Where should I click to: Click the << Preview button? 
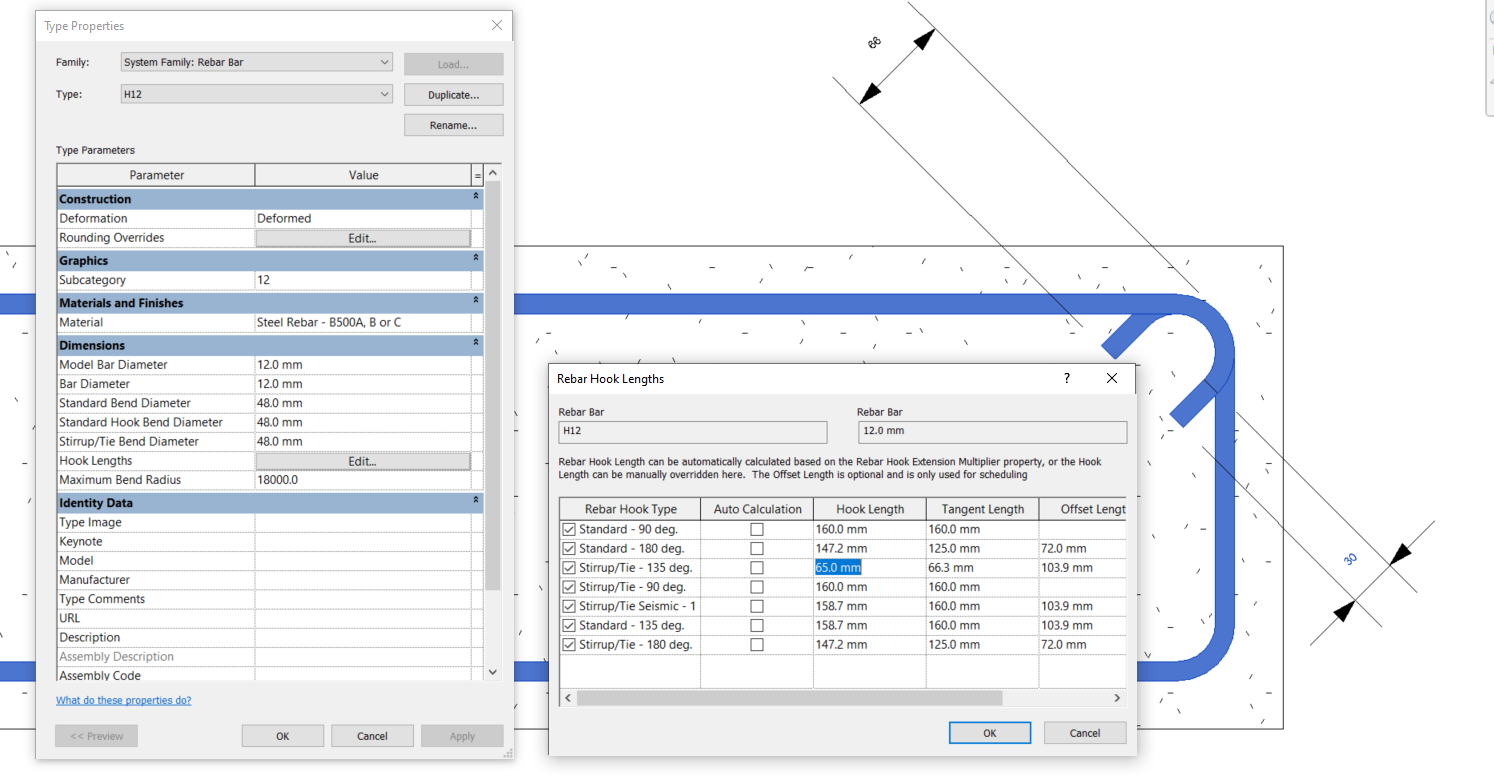click(96, 735)
